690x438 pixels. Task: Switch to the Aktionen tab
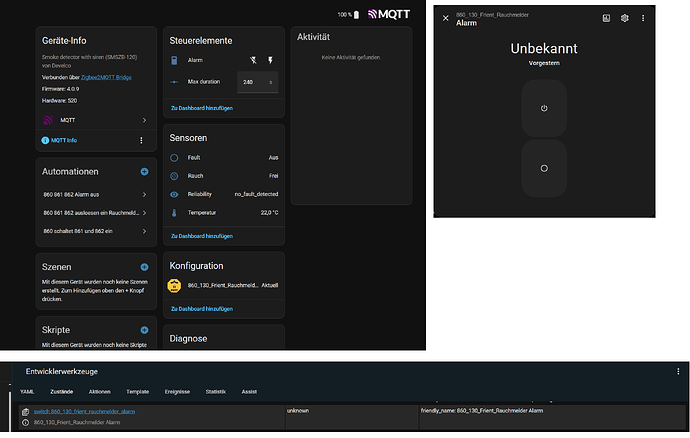[99, 391]
